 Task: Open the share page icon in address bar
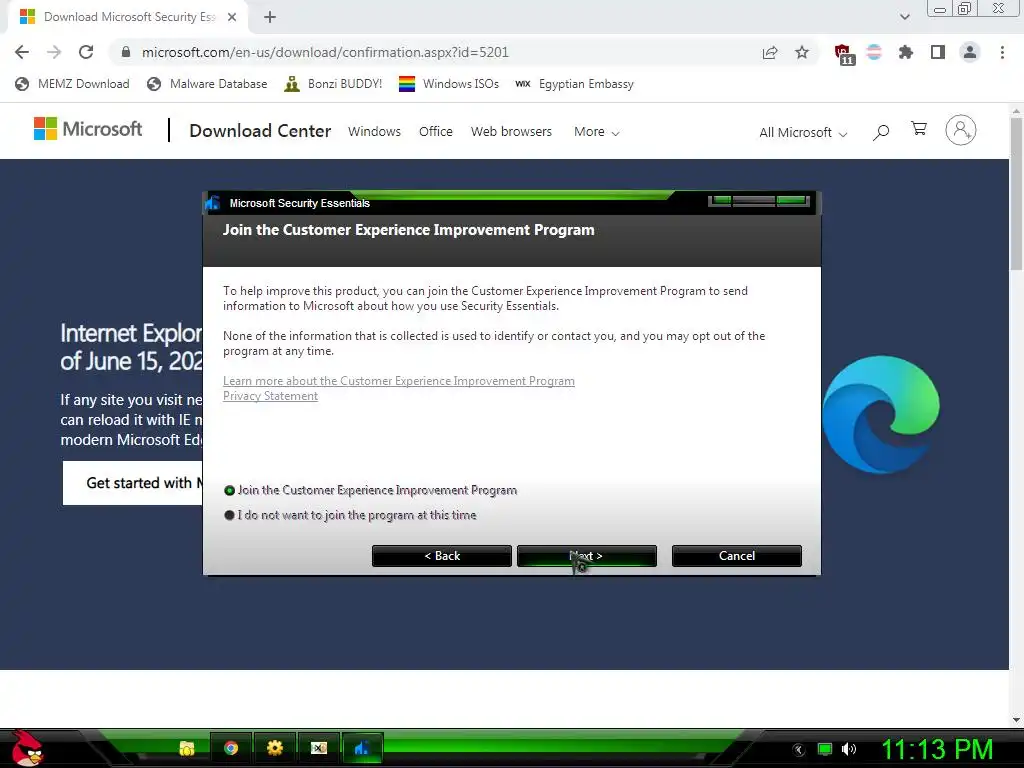point(770,53)
